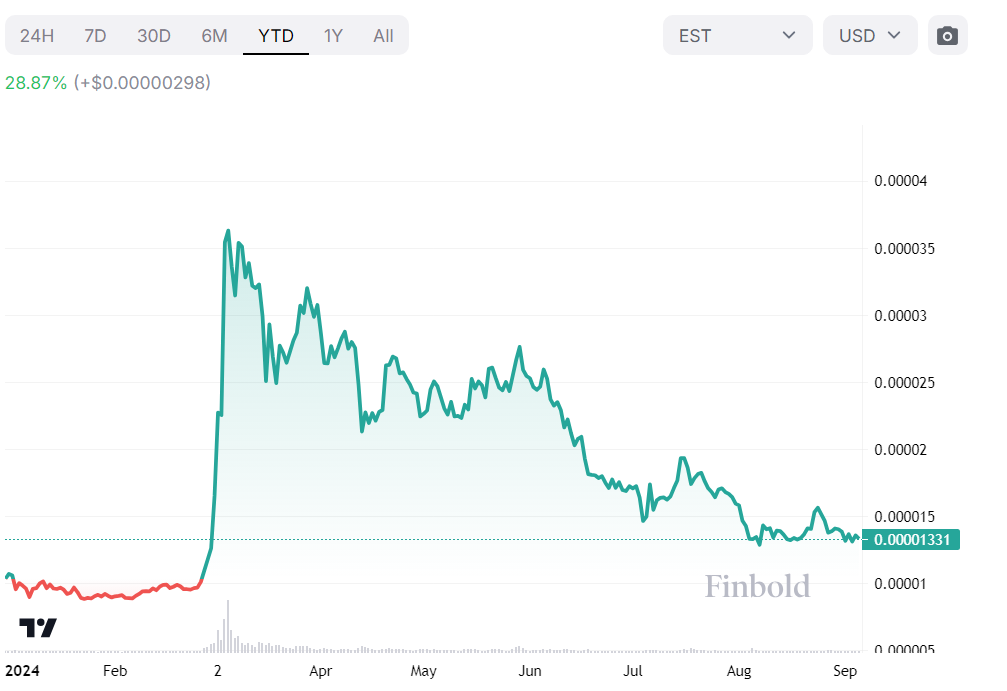Click the (+$0.00000298) change amount

(142, 83)
